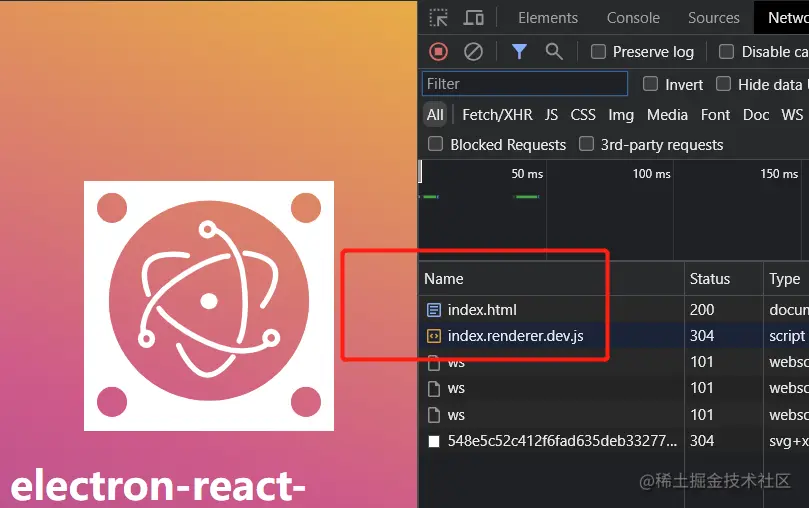Click the svg request thumbnail icon
Image resolution: width=809 pixels, height=508 pixels.
pos(434,441)
